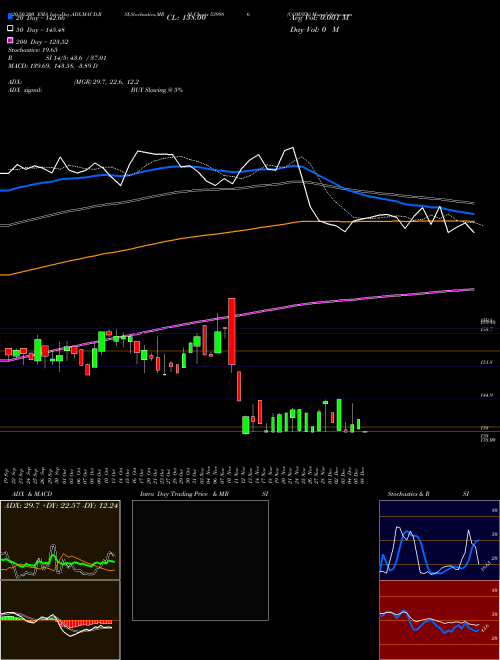Click the 'Stochastics & R' panel heading

pos(409,494)
